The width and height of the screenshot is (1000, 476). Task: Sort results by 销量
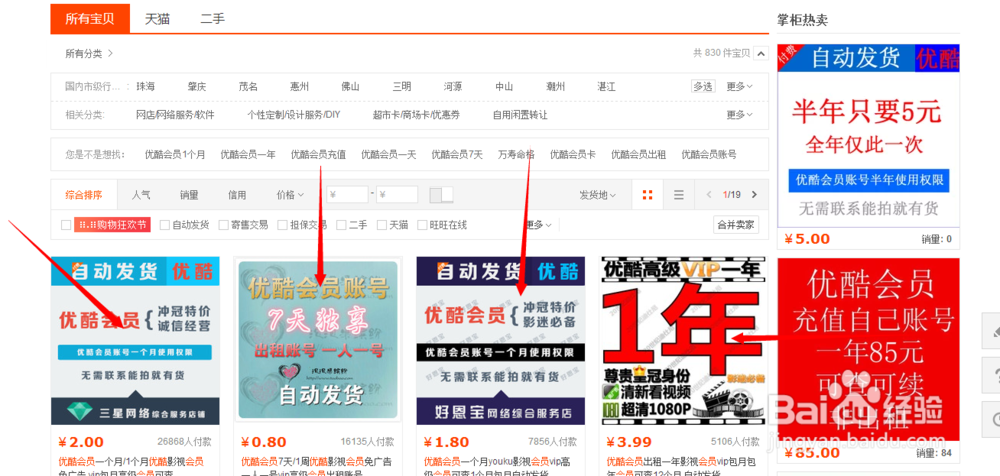(x=189, y=195)
